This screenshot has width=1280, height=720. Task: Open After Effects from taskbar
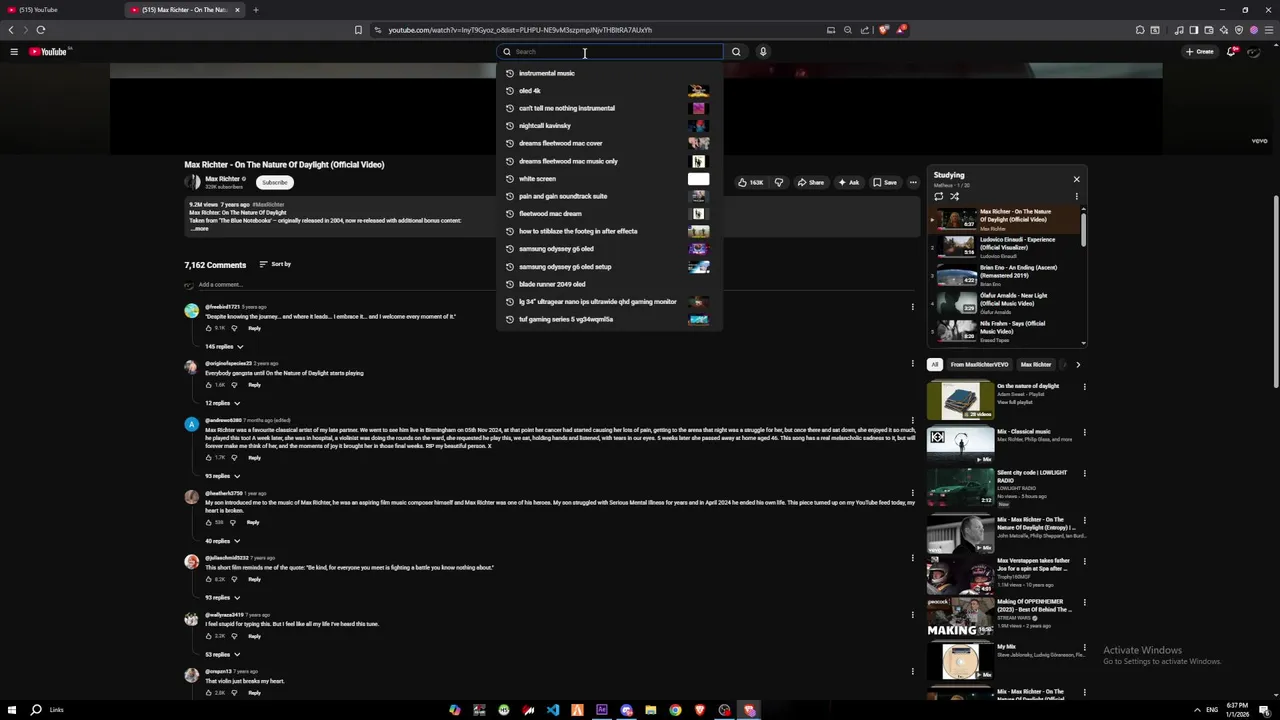click(602, 710)
